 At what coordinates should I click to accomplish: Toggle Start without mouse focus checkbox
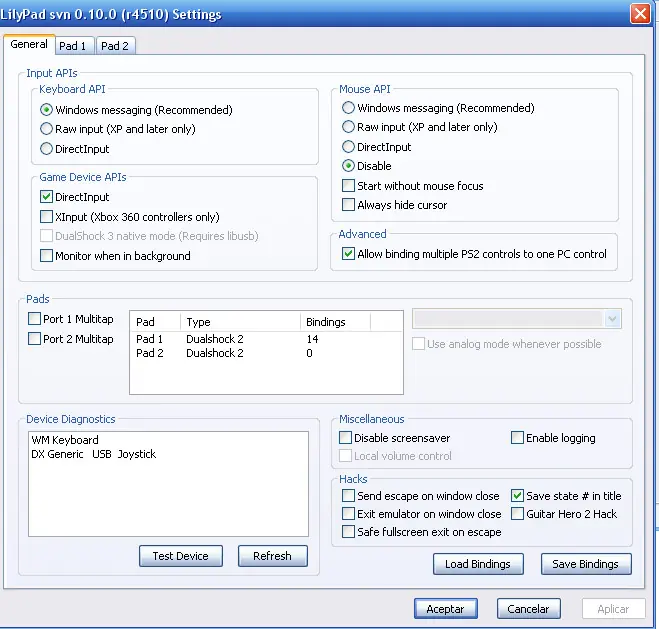pos(348,186)
